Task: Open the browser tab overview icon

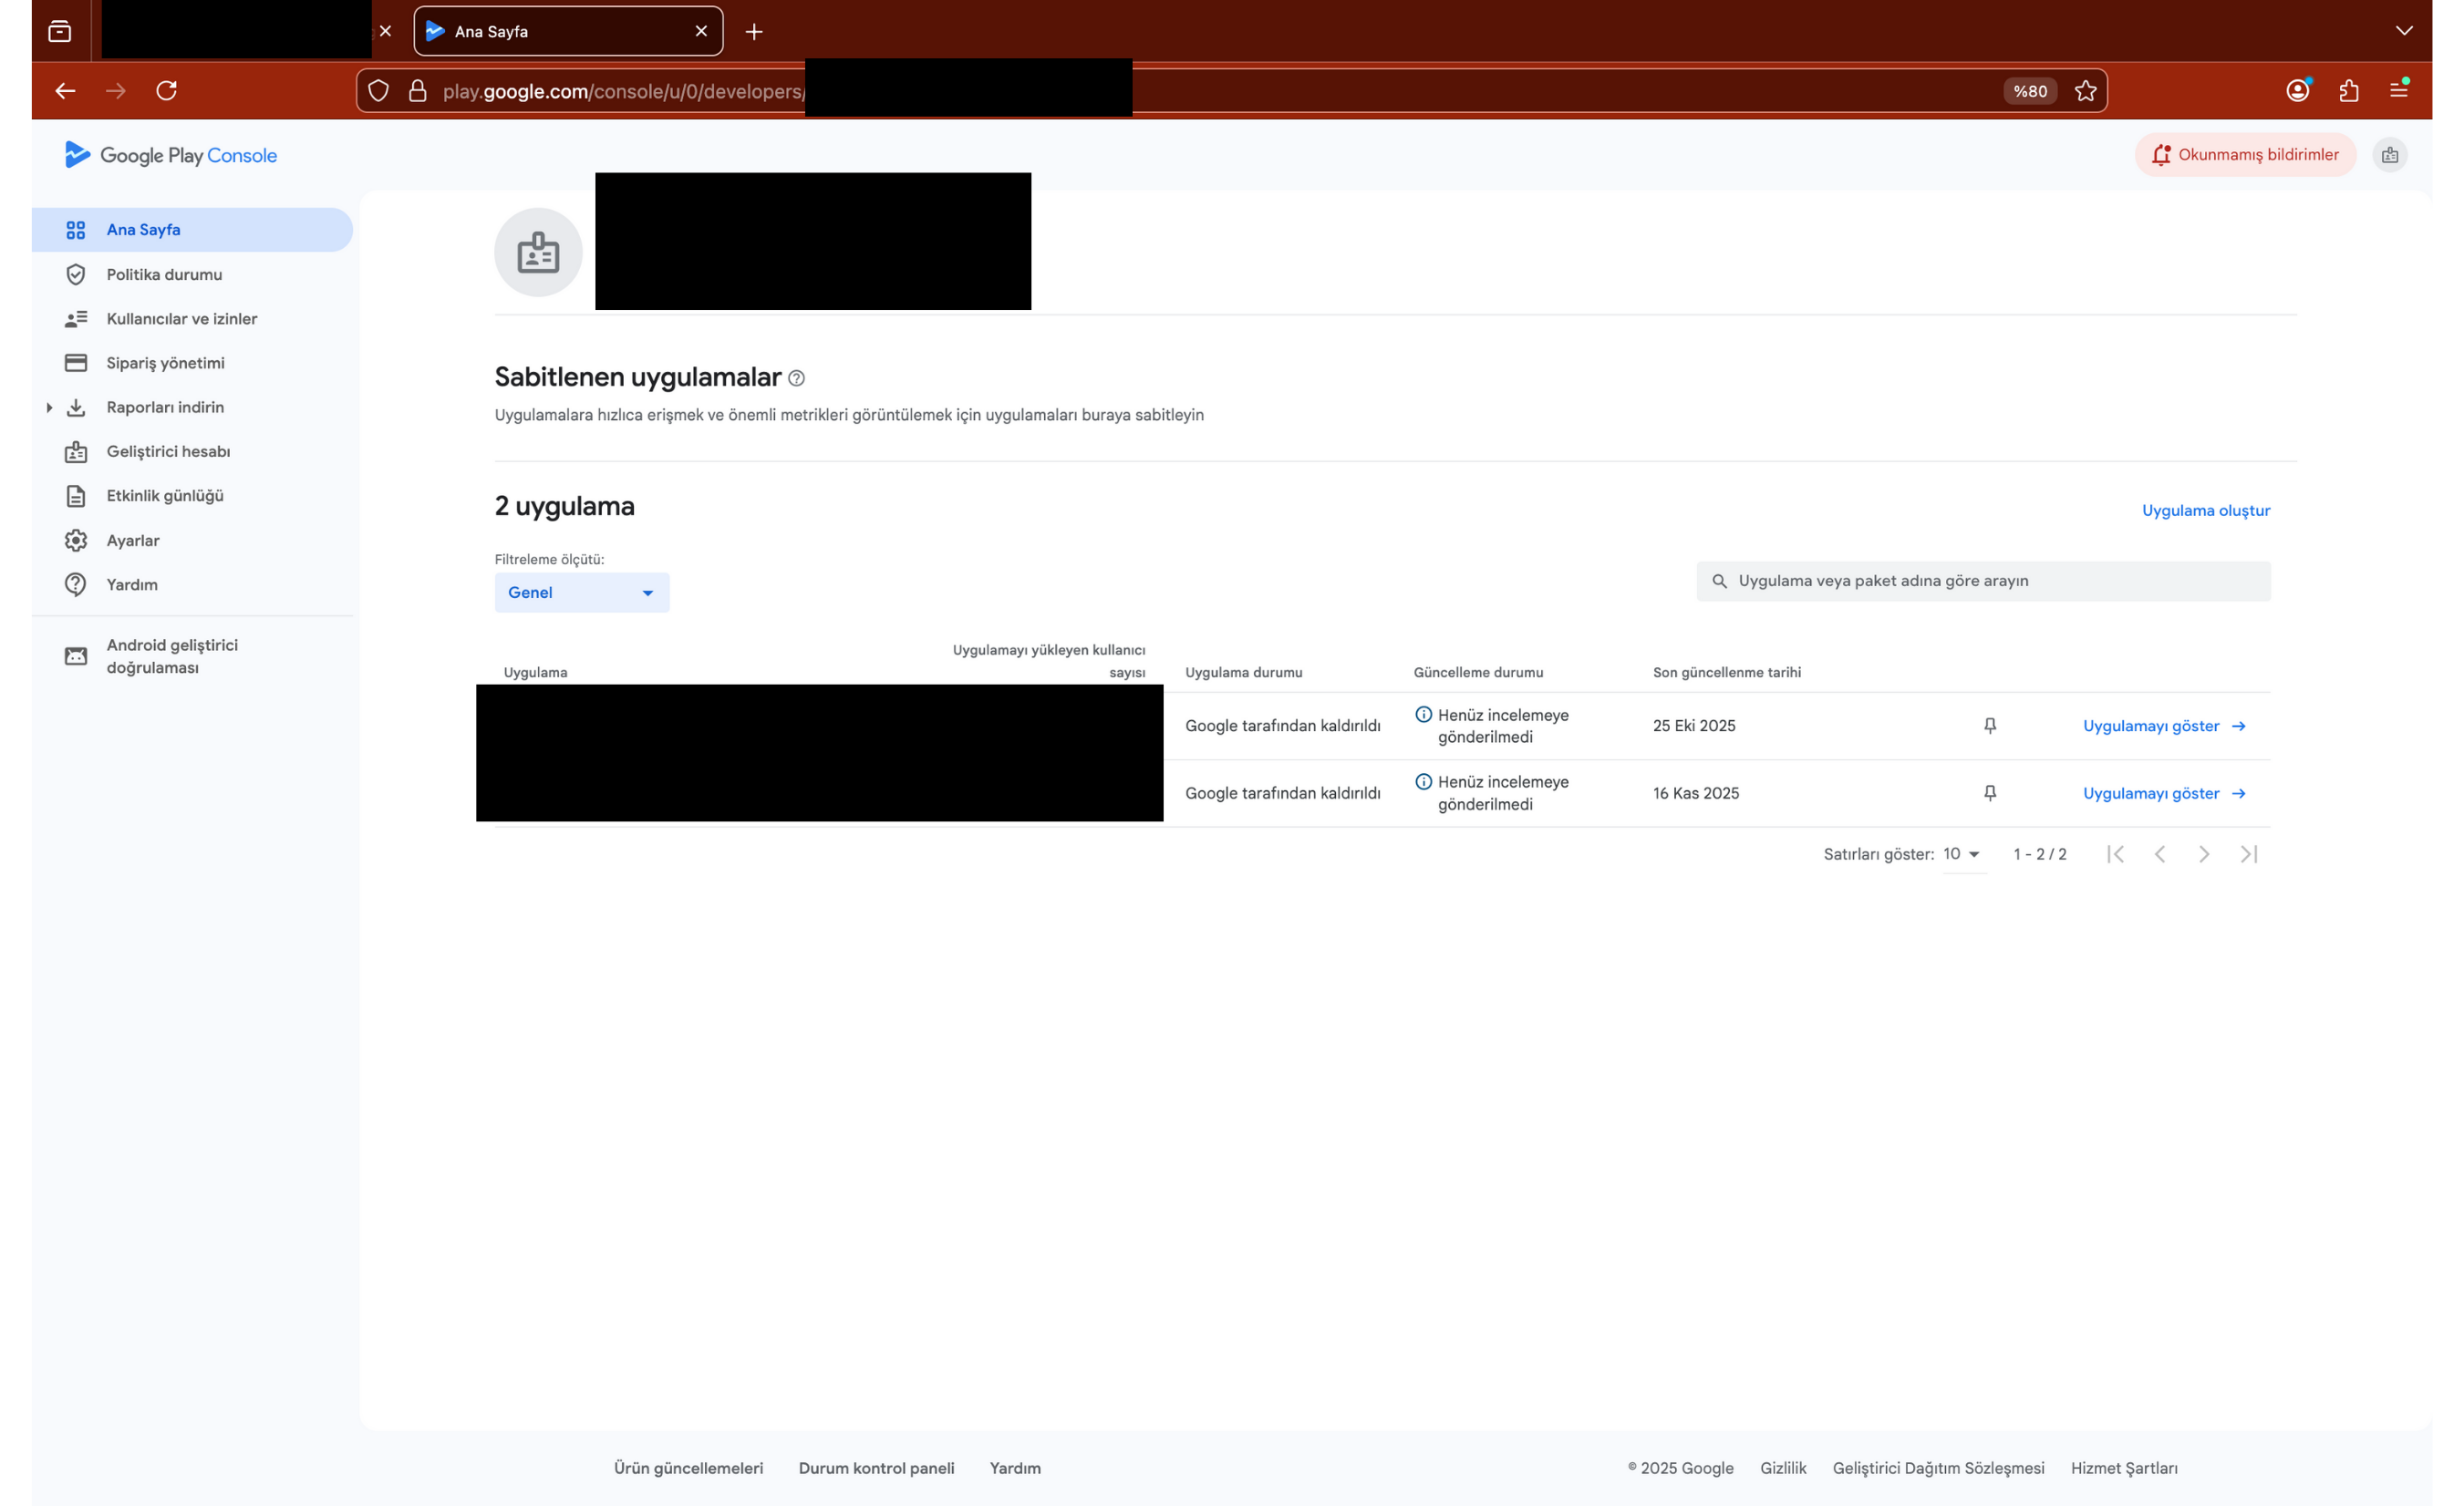Action: tap(60, 31)
